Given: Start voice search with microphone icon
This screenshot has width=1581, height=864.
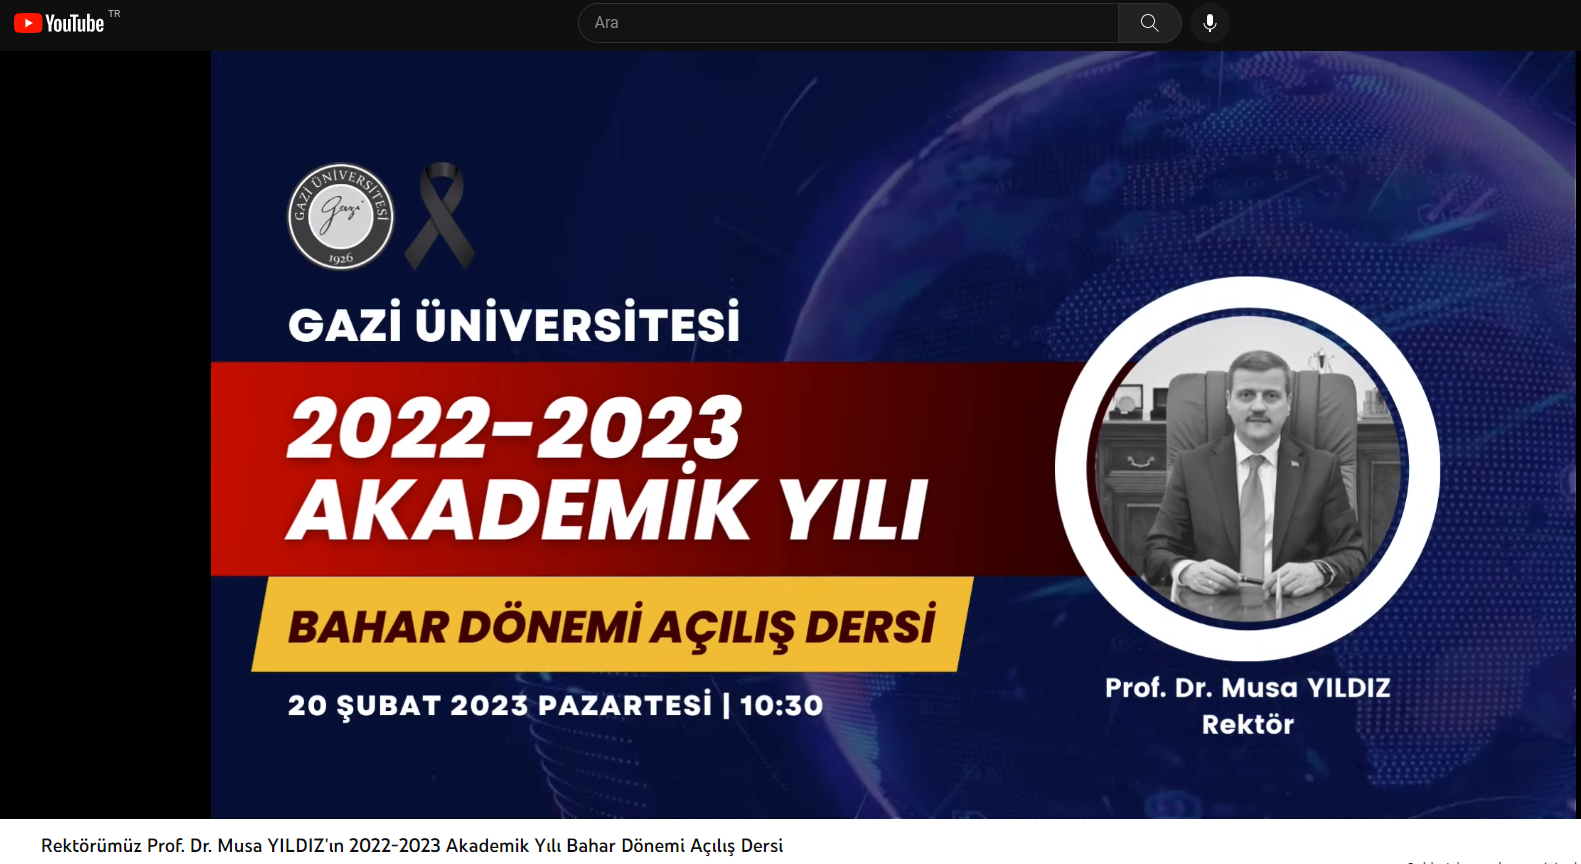Looking at the screenshot, I should pyautogui.click(x=1210, y=23).
